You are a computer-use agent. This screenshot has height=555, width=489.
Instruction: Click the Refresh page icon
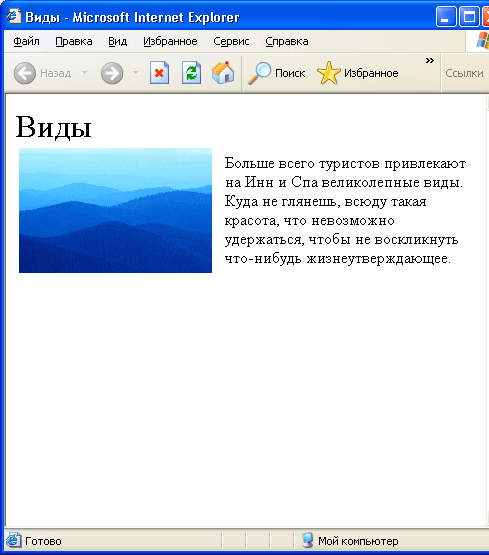coord(191,73)
